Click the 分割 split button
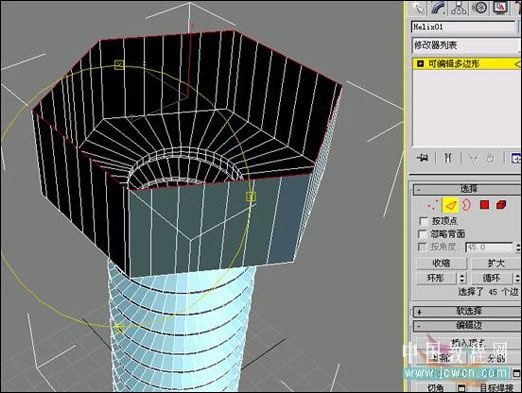Image resolution: width=522 pixels, height=393 pixels. [x=496, y=358]
